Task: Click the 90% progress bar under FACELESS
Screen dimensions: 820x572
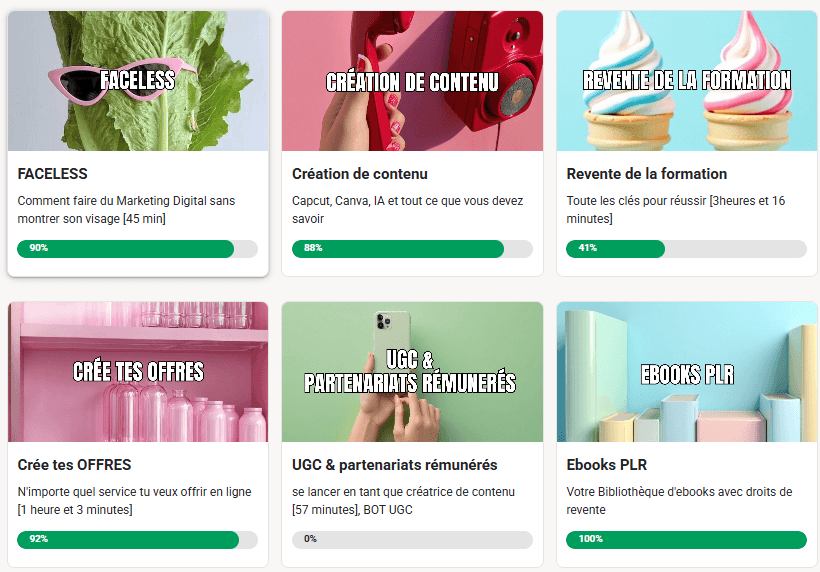Action: [x=138, y=249]
